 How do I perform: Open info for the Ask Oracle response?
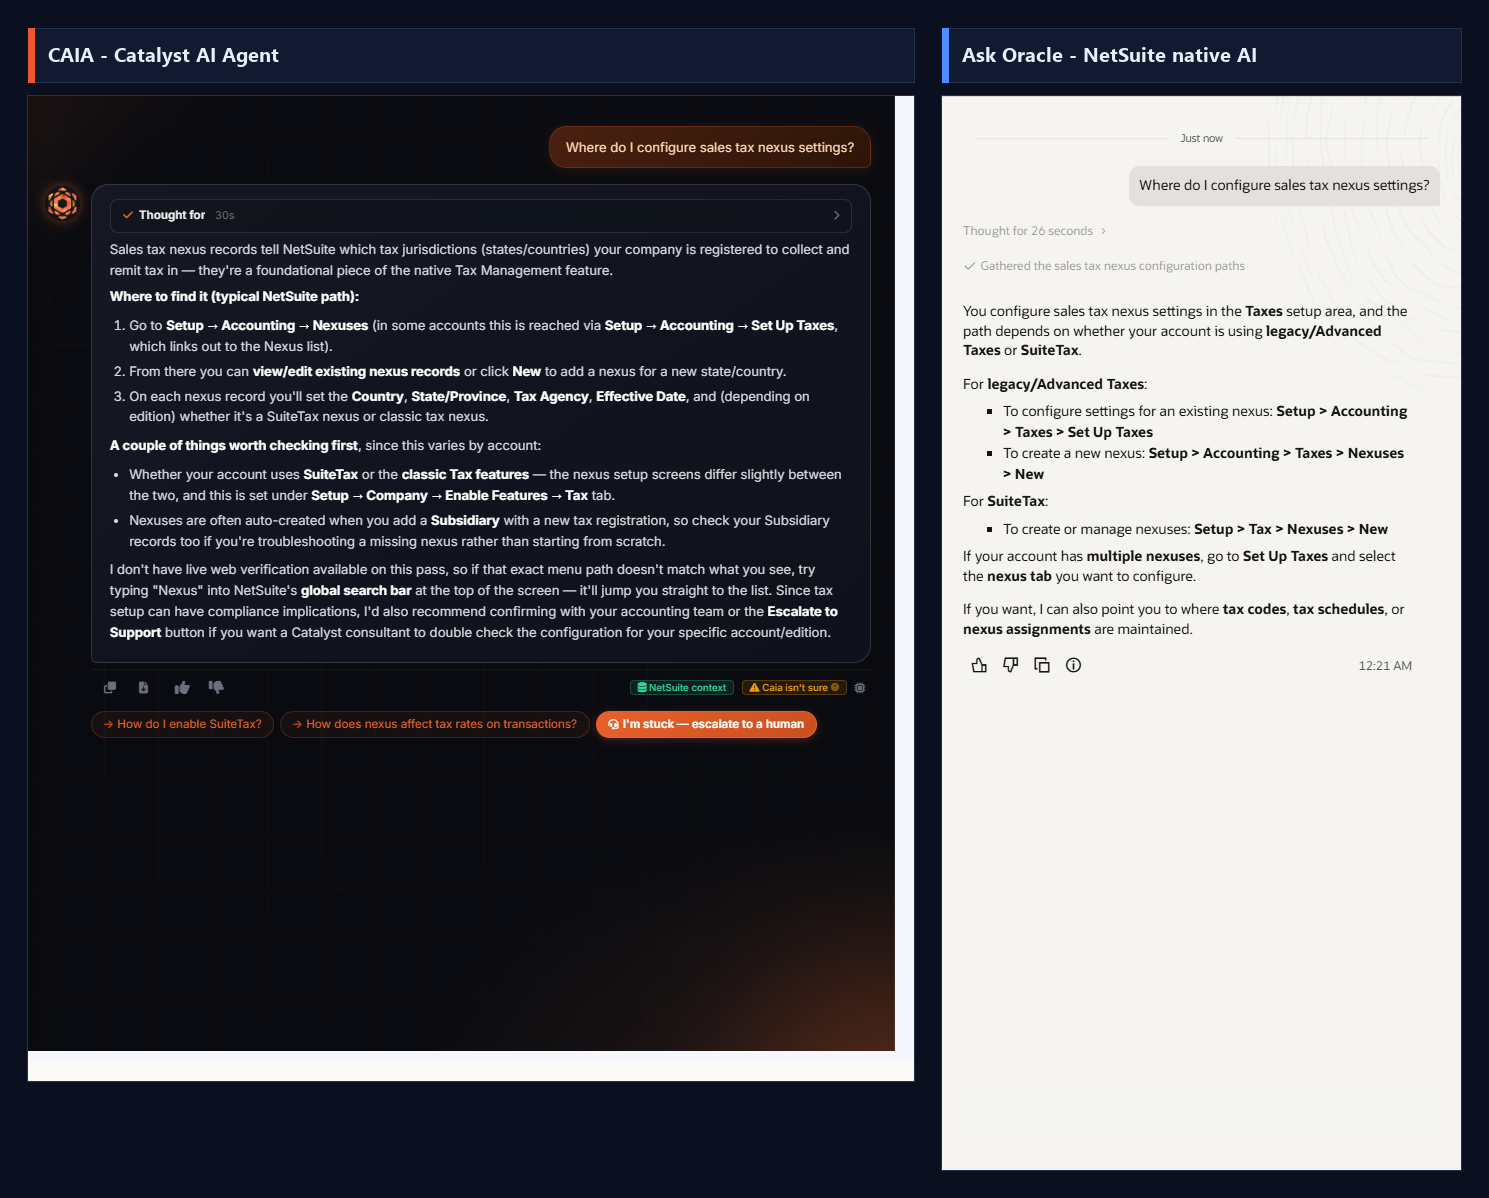(1074, 665)
